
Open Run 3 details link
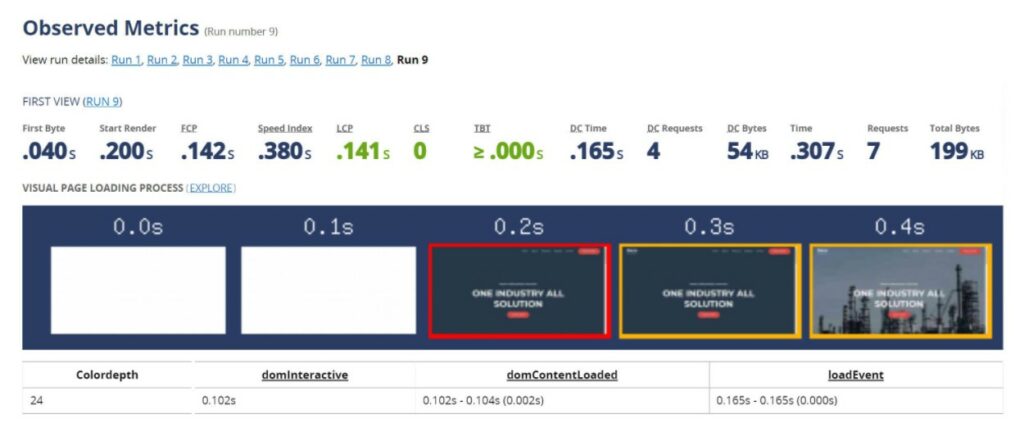(x=197, y=60)
